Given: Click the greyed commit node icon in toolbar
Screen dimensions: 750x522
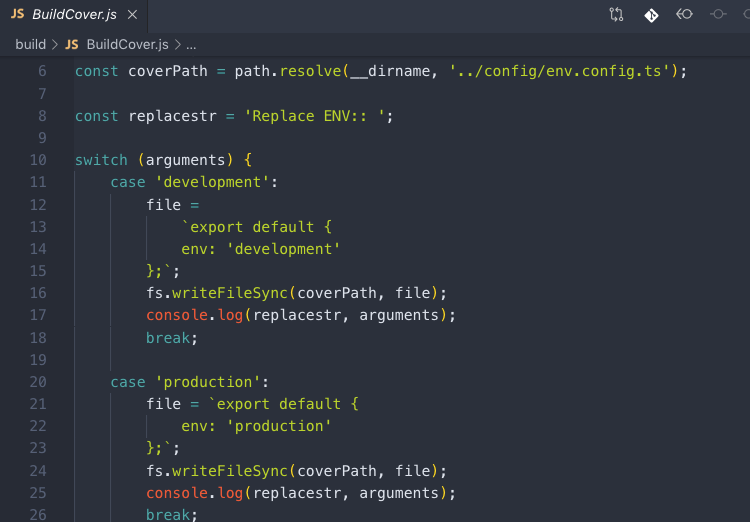Looking at the screenshot, I should (x=718, y=14).
